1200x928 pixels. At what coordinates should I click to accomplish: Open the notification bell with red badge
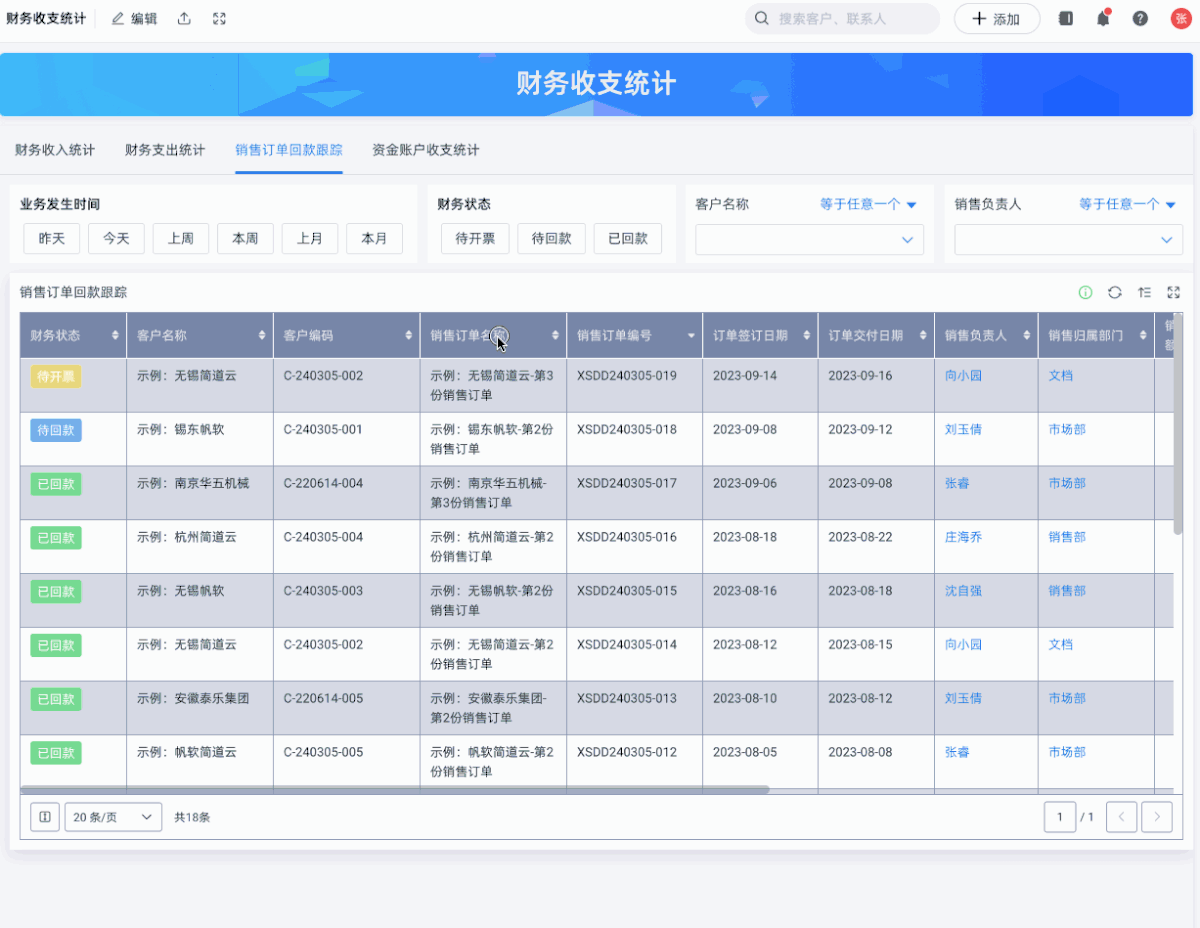[x=1102, y=18]
